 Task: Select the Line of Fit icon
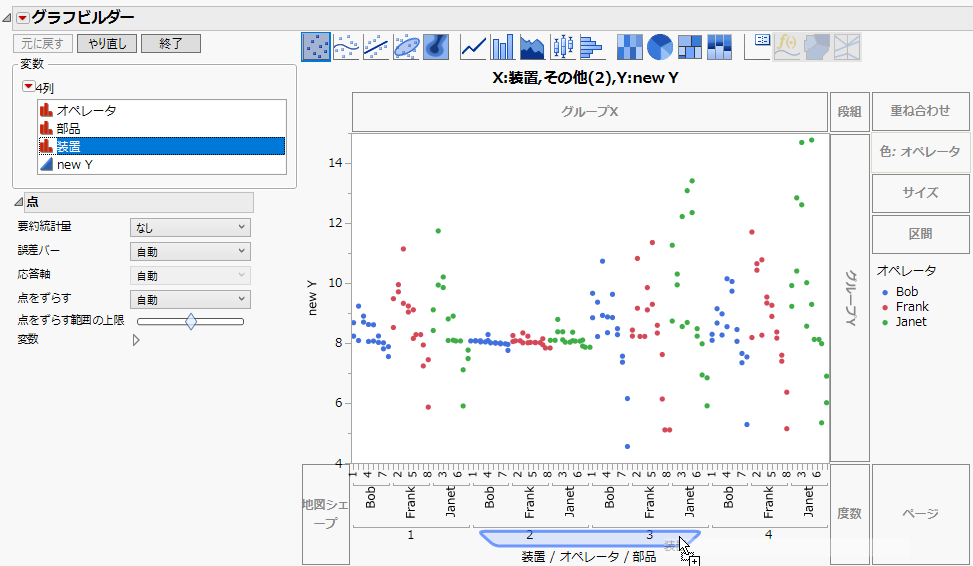[x=376, y=46]
